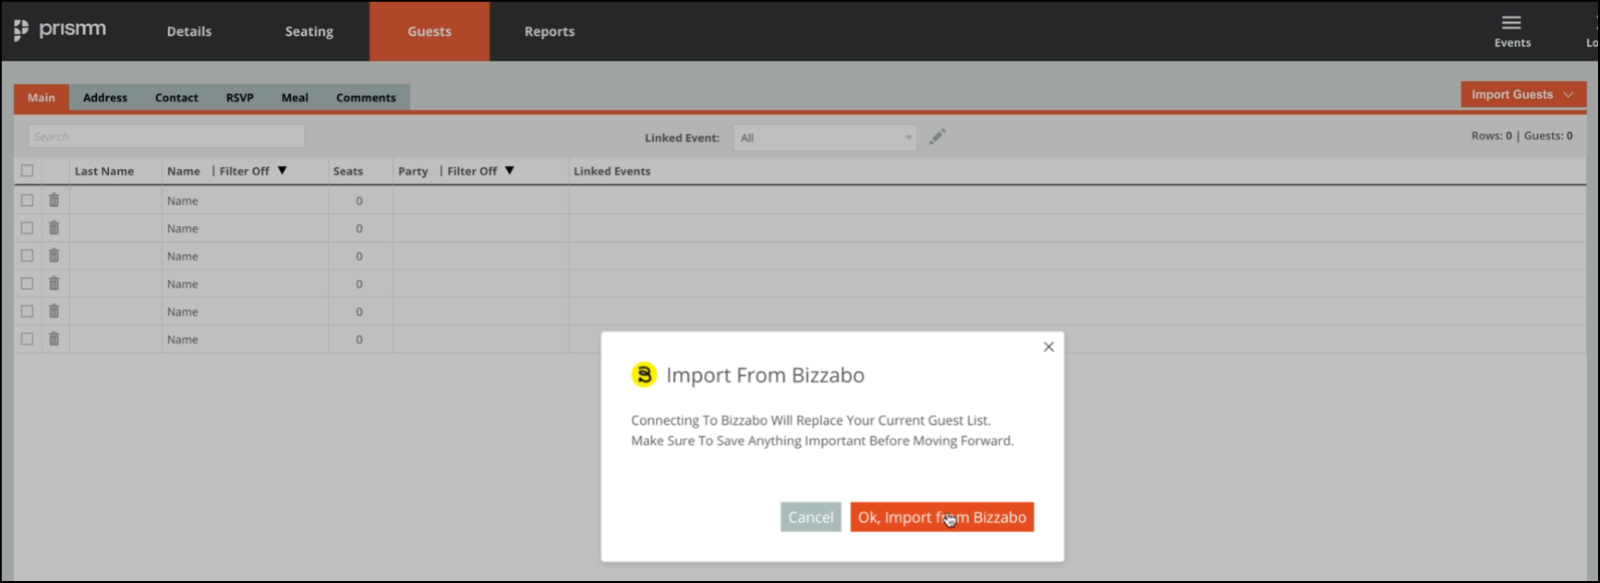Check the second guest row checkbox
The image size is (1600, 583).
tap(27, 228)
